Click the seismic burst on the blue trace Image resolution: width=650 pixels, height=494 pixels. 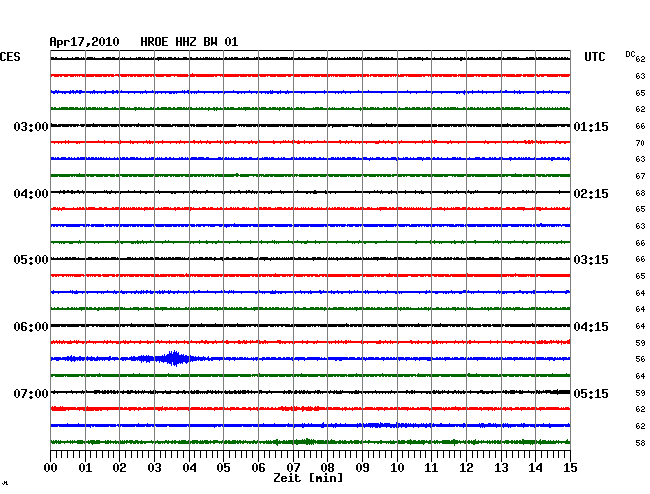(x=174, y=358)
